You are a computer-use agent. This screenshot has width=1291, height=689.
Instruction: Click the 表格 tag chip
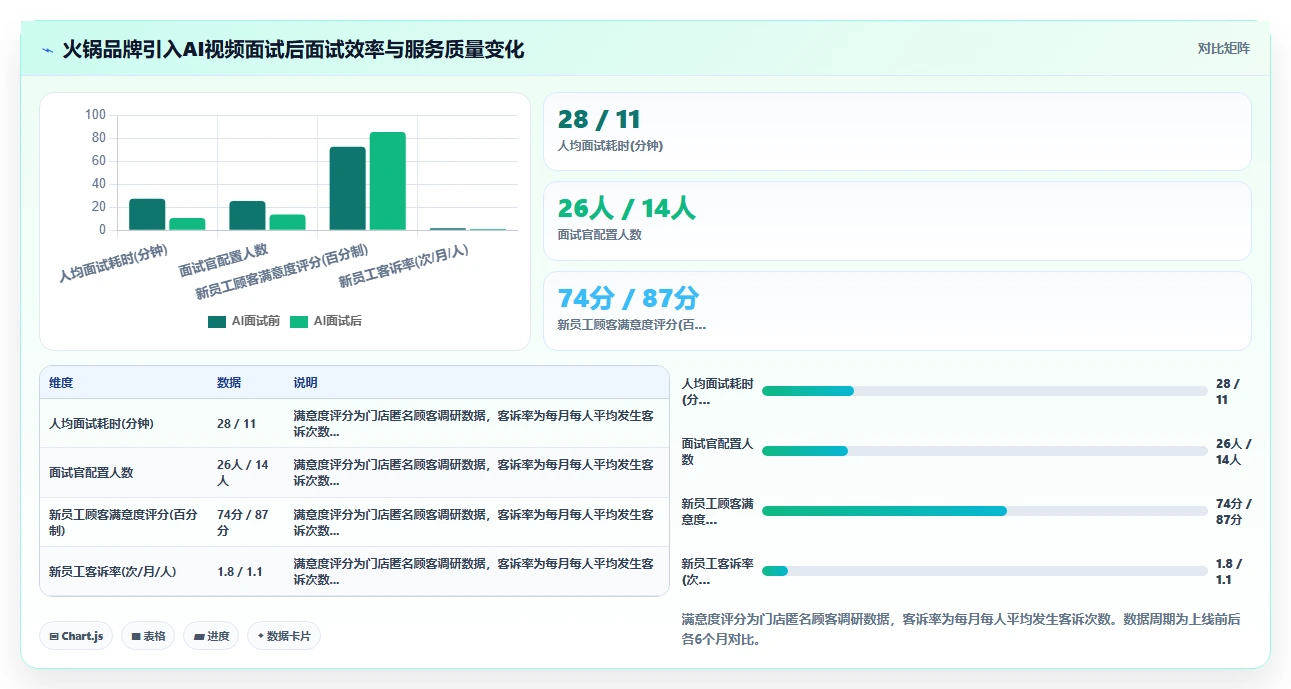click(x=148, y=636)
